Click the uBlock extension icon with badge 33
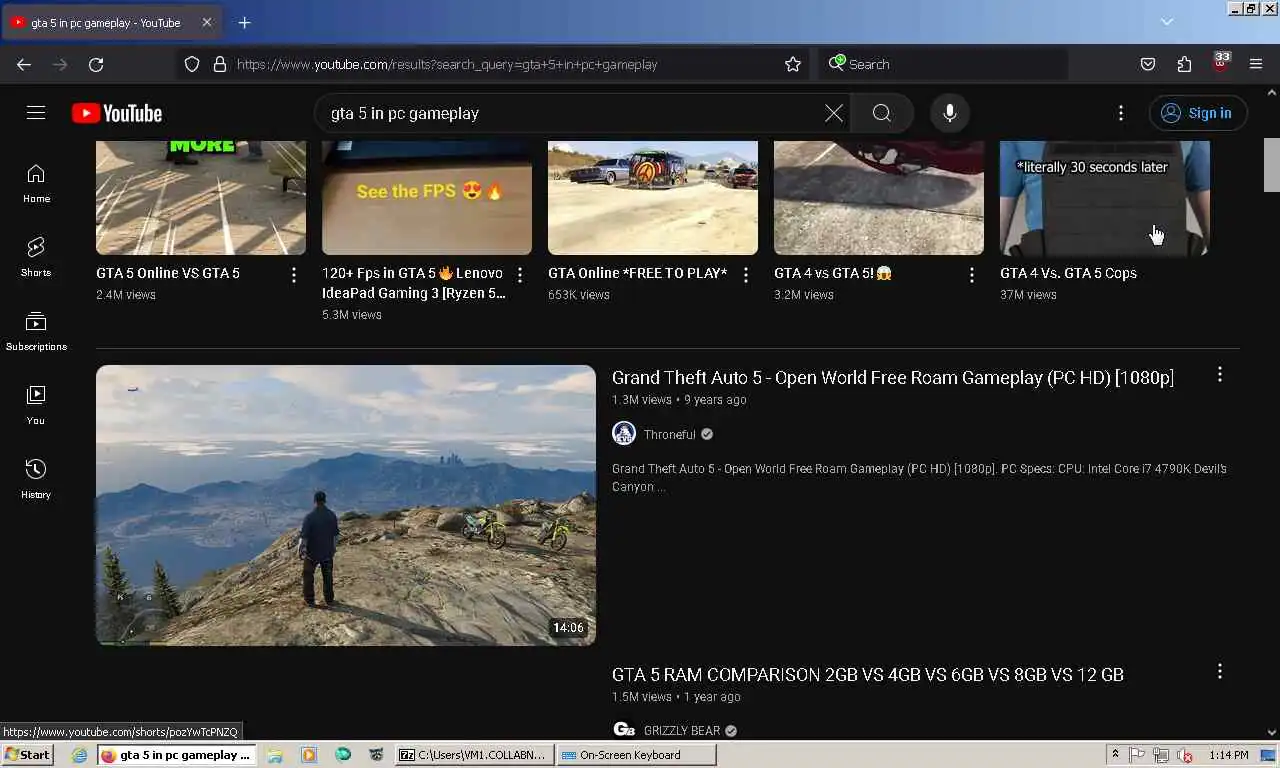This screenshot has height=768, width=1280. pos(1220,63)
